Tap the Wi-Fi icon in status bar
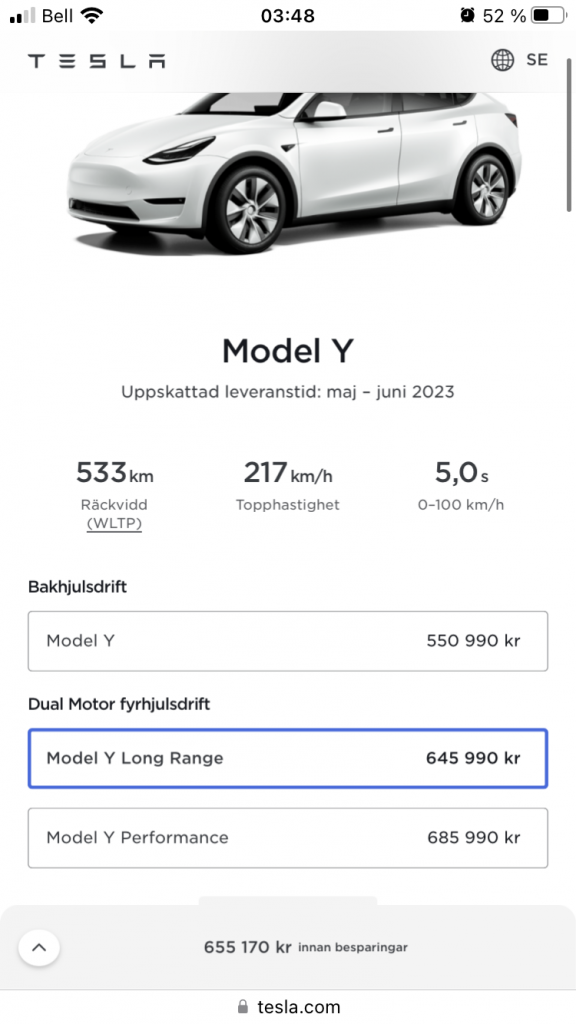The image size is (576, 1024). coord(91,15)
